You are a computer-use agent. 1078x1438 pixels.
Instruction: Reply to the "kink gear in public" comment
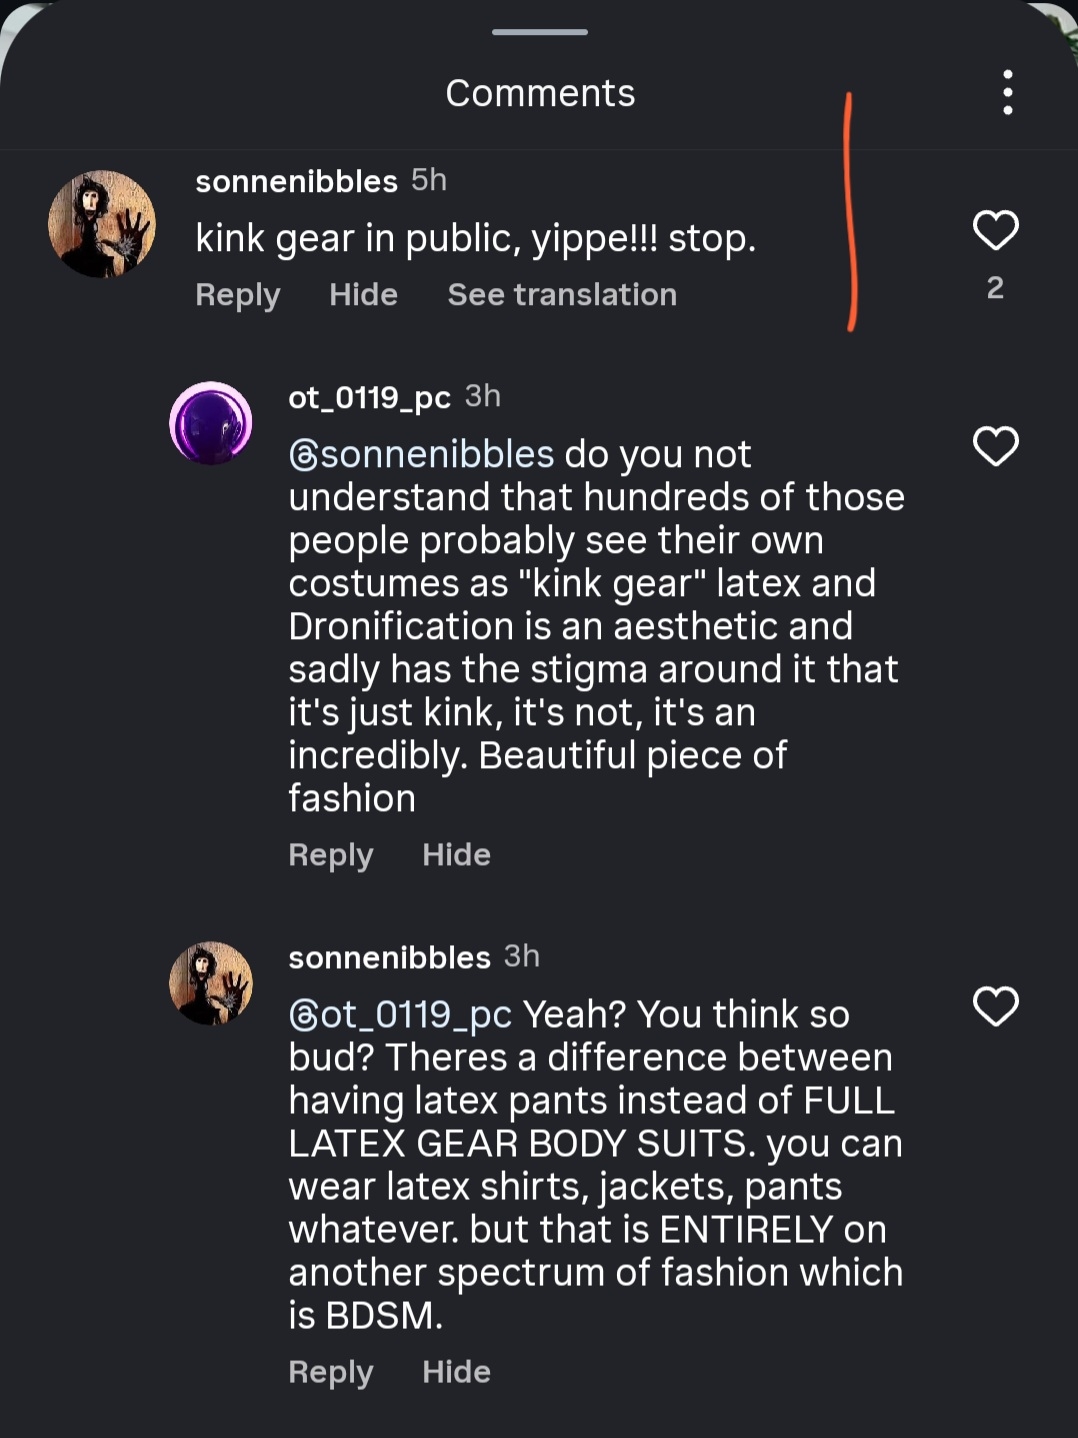coord(237,295)
